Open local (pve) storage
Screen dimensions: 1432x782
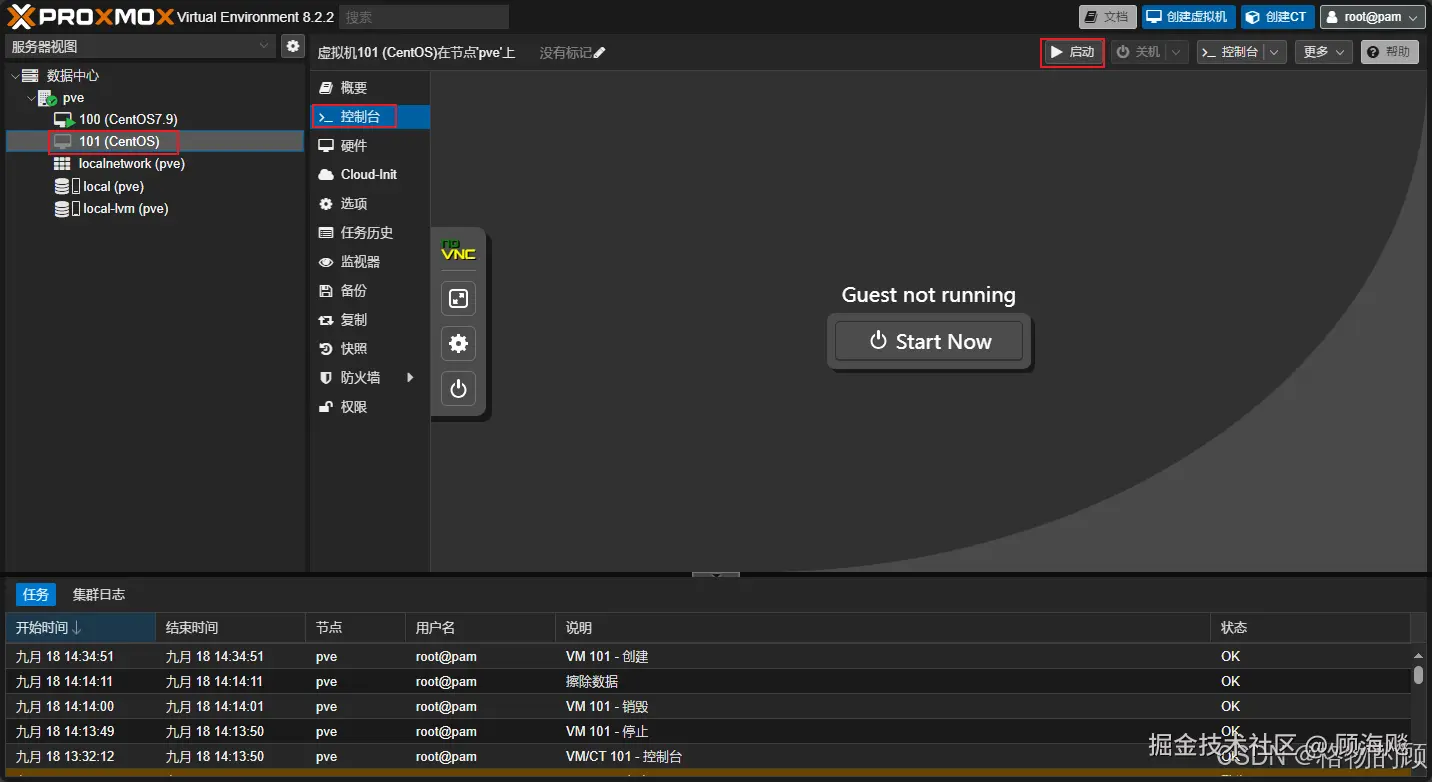coord(113,186)
